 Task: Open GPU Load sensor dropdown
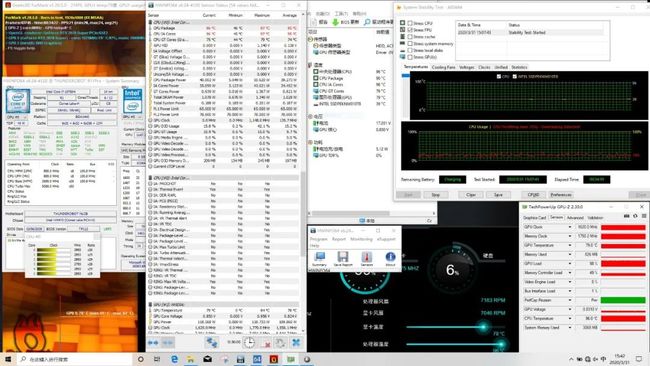pyautogui.click(x=570, y=264)
